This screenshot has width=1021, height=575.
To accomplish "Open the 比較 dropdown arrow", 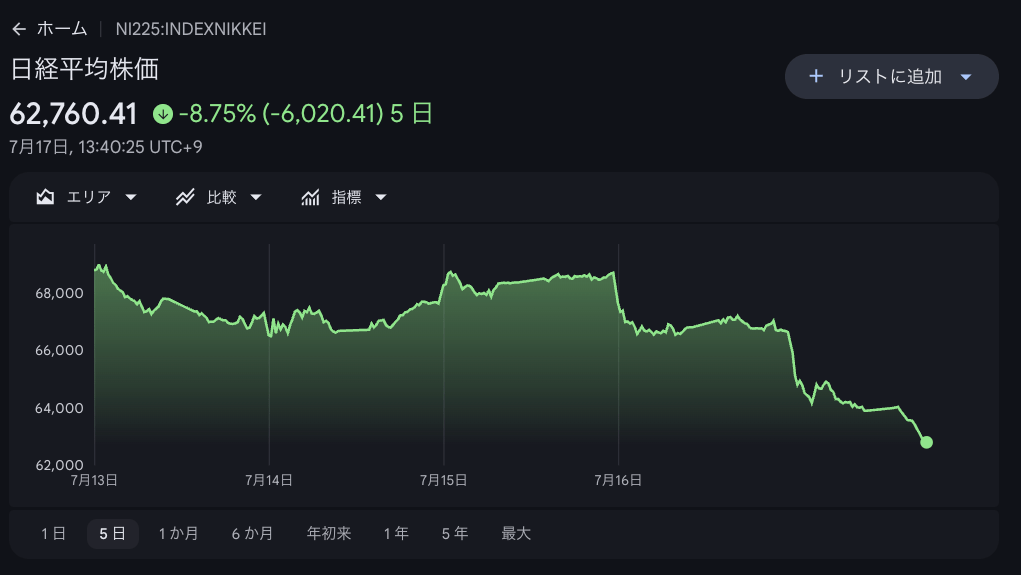I will [x=256, y=197].
